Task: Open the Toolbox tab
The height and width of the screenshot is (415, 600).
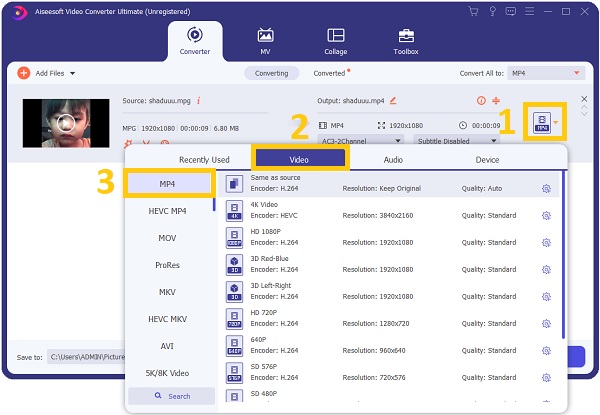Action: [406, 41]
